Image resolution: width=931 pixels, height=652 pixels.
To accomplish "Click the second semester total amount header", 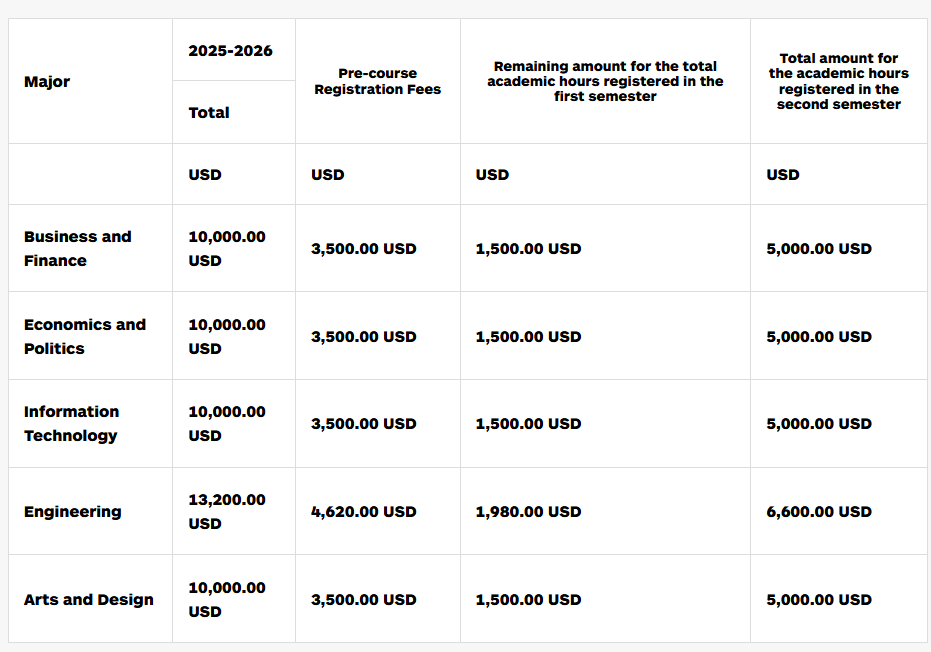I will (838, 81).
